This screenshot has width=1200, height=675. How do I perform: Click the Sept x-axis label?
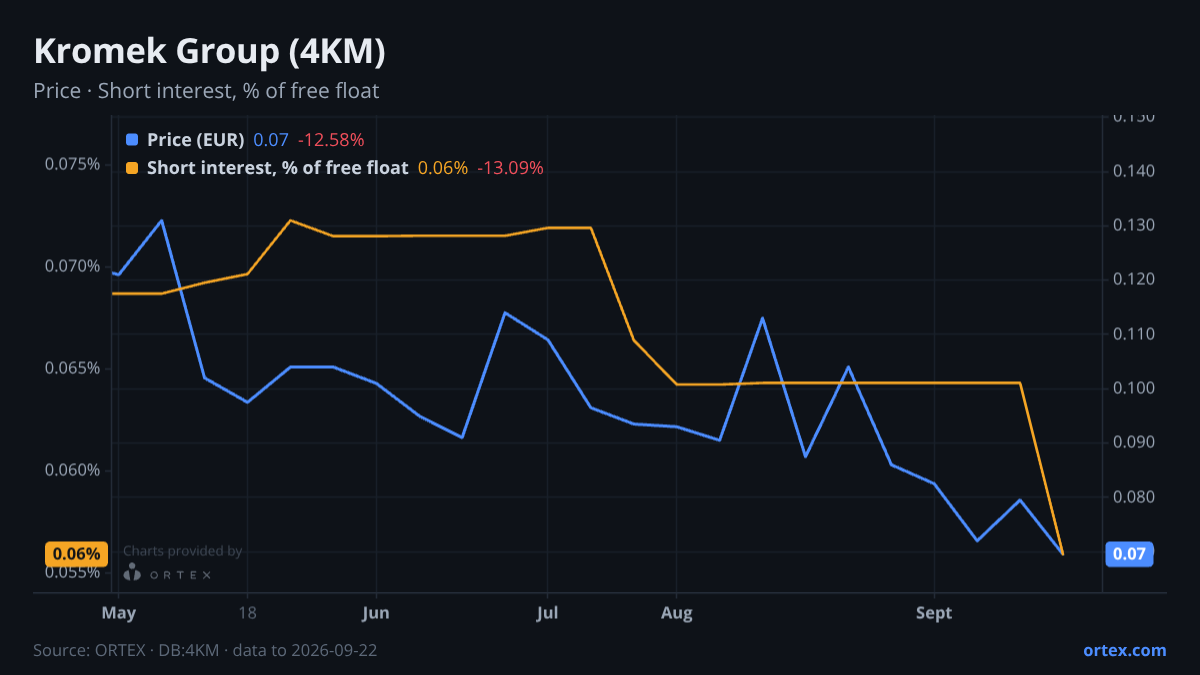tap(934, 613)
